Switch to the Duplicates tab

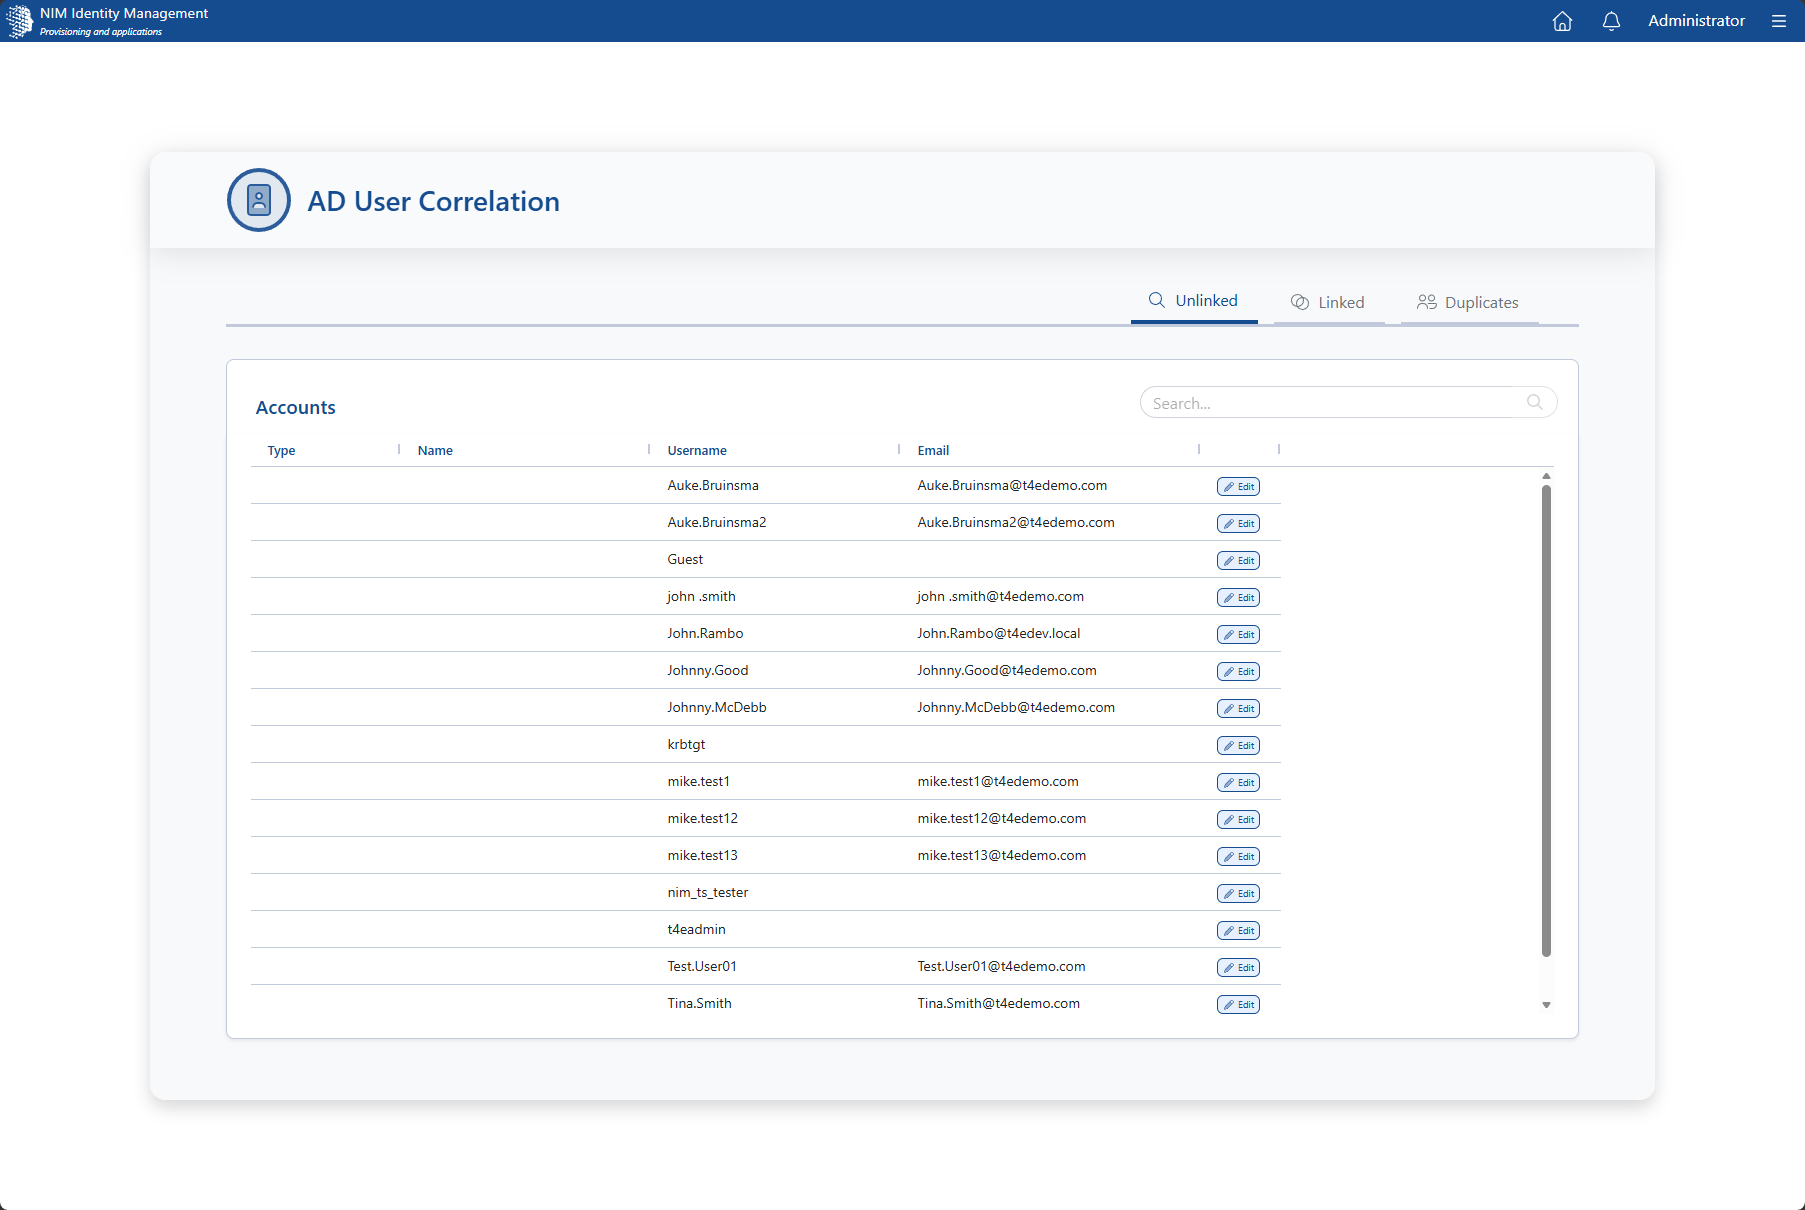tap(1469, 302)
